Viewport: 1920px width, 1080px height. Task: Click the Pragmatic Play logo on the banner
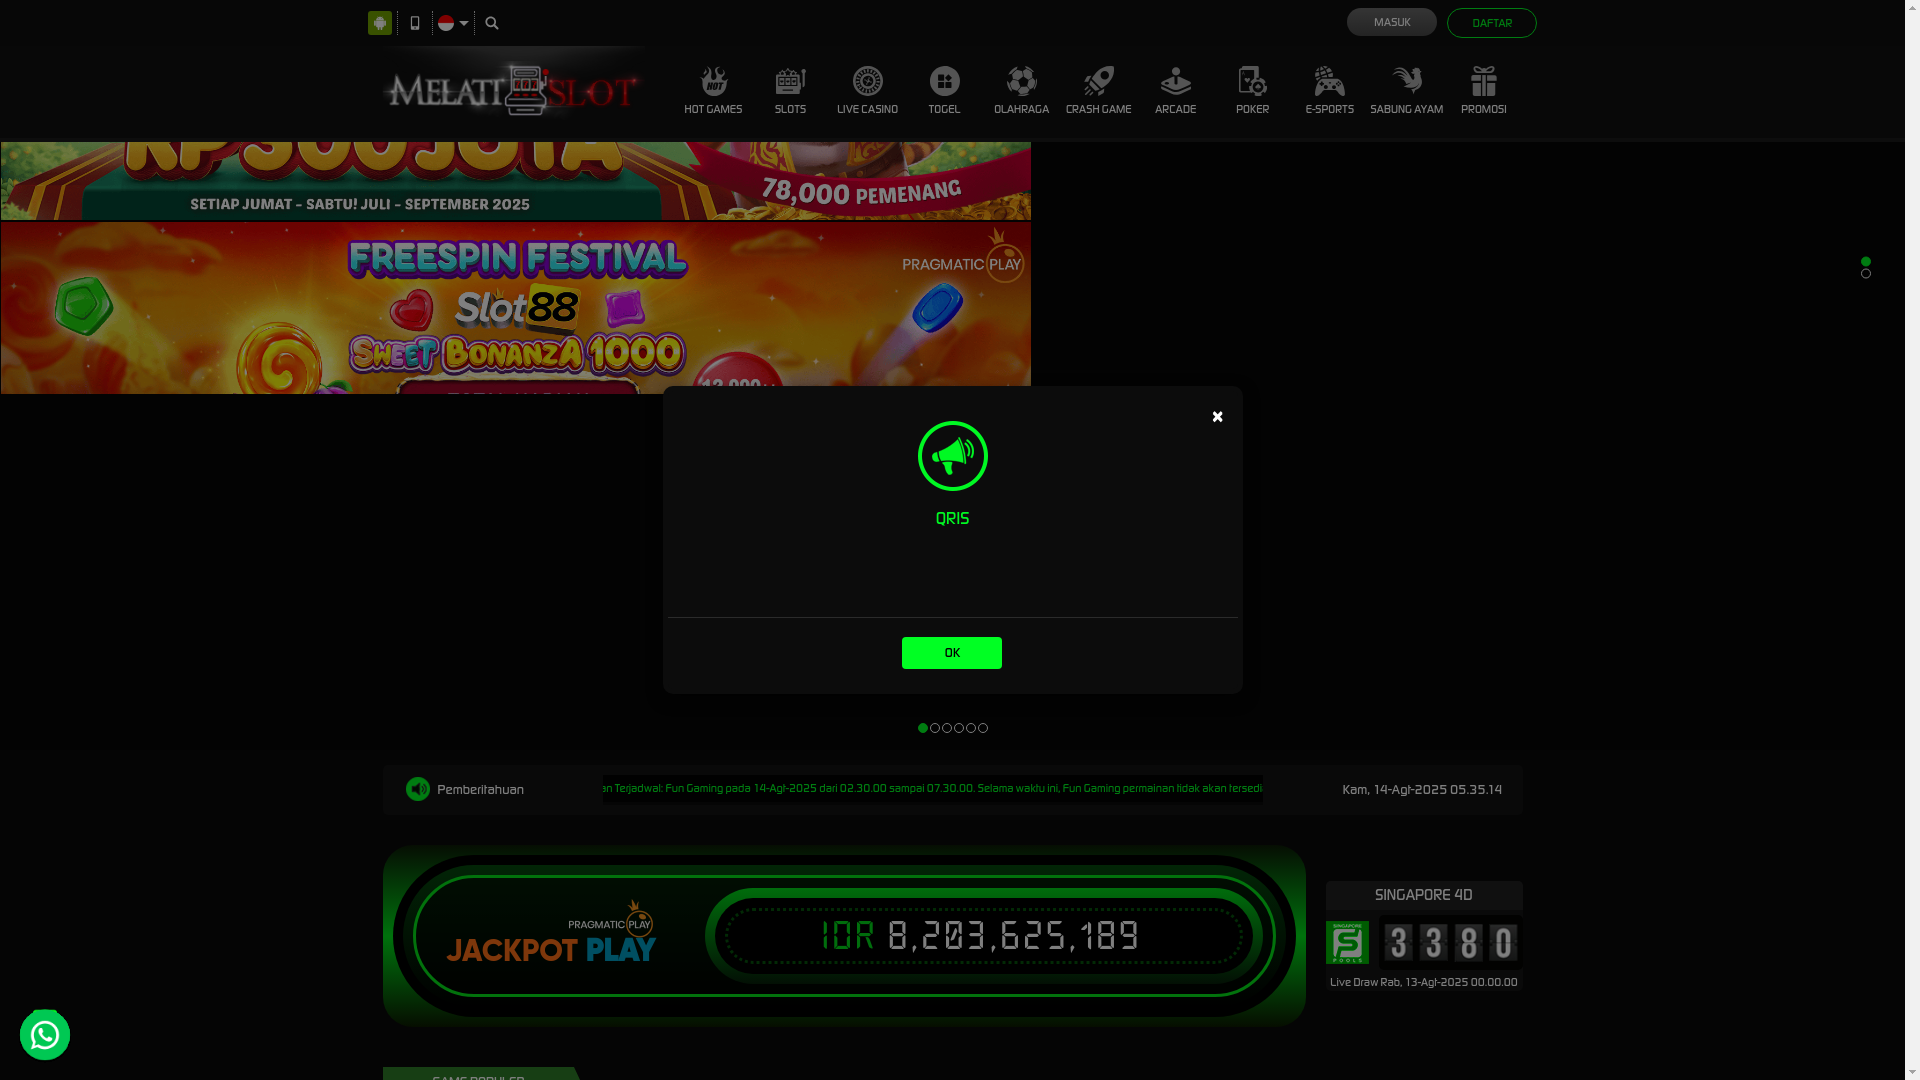(964, 256)
